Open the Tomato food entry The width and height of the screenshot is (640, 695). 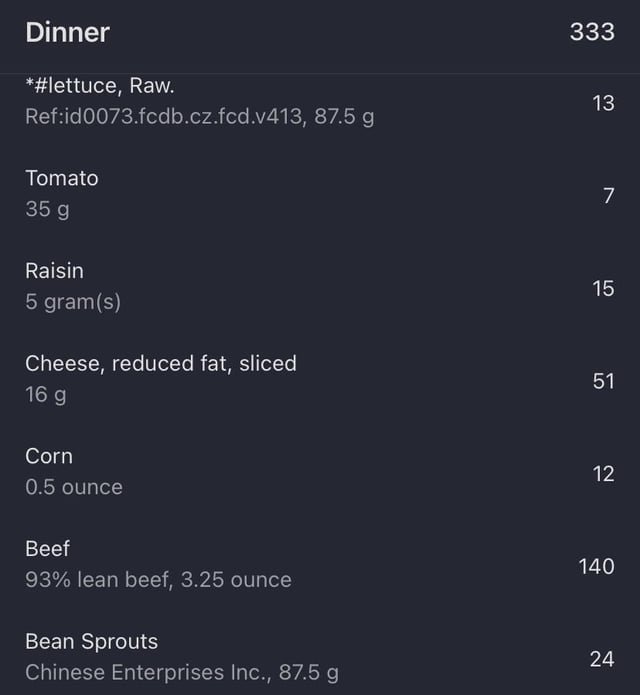[x=320, y=195]
